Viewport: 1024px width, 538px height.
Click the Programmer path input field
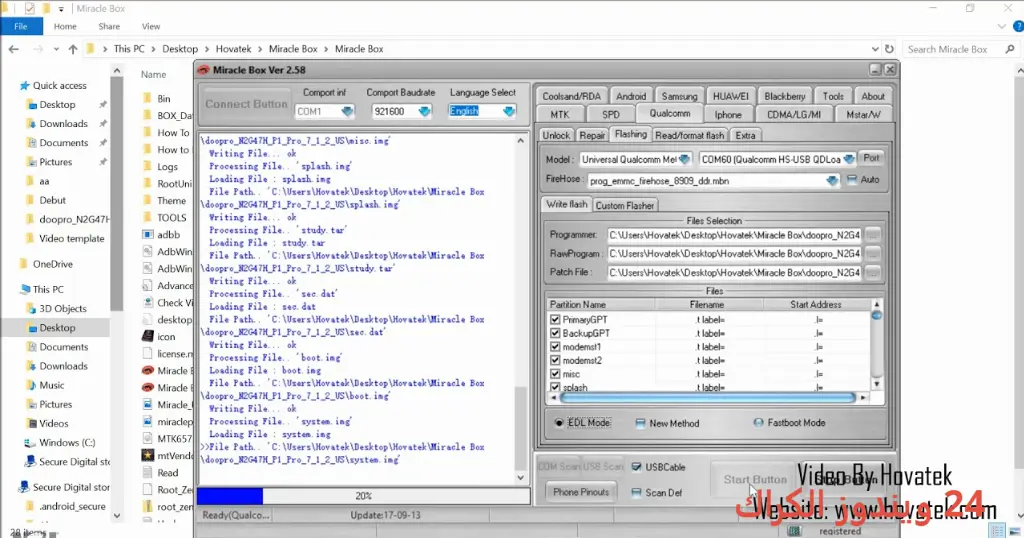click(734, 234)
